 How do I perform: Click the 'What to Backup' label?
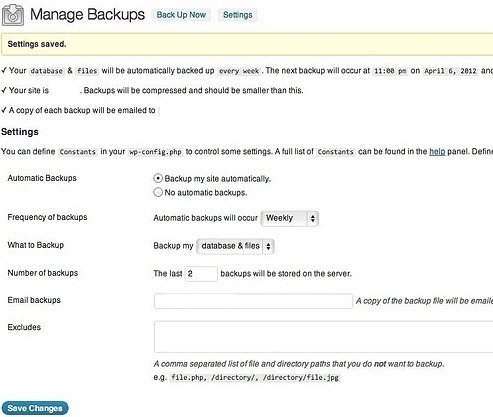click(36, 245)
